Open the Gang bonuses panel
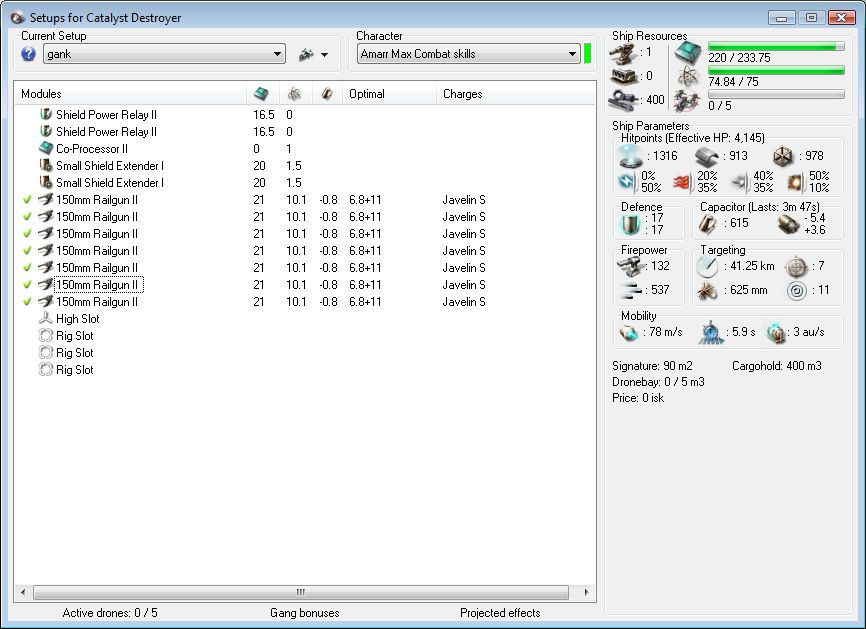The width and height of the screenshot is (866, 629). pos(305,612)
